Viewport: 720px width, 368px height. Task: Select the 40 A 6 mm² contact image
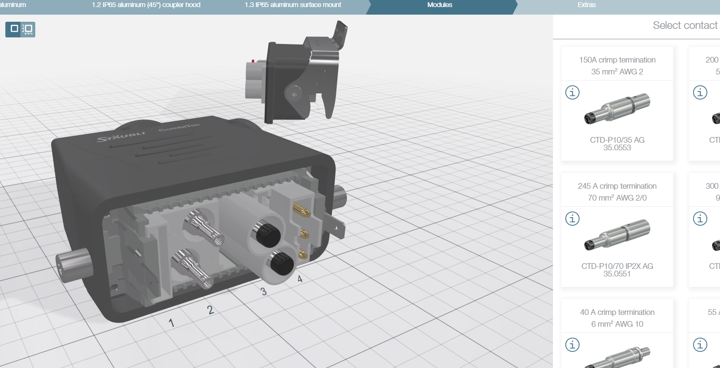click(617, 357)
